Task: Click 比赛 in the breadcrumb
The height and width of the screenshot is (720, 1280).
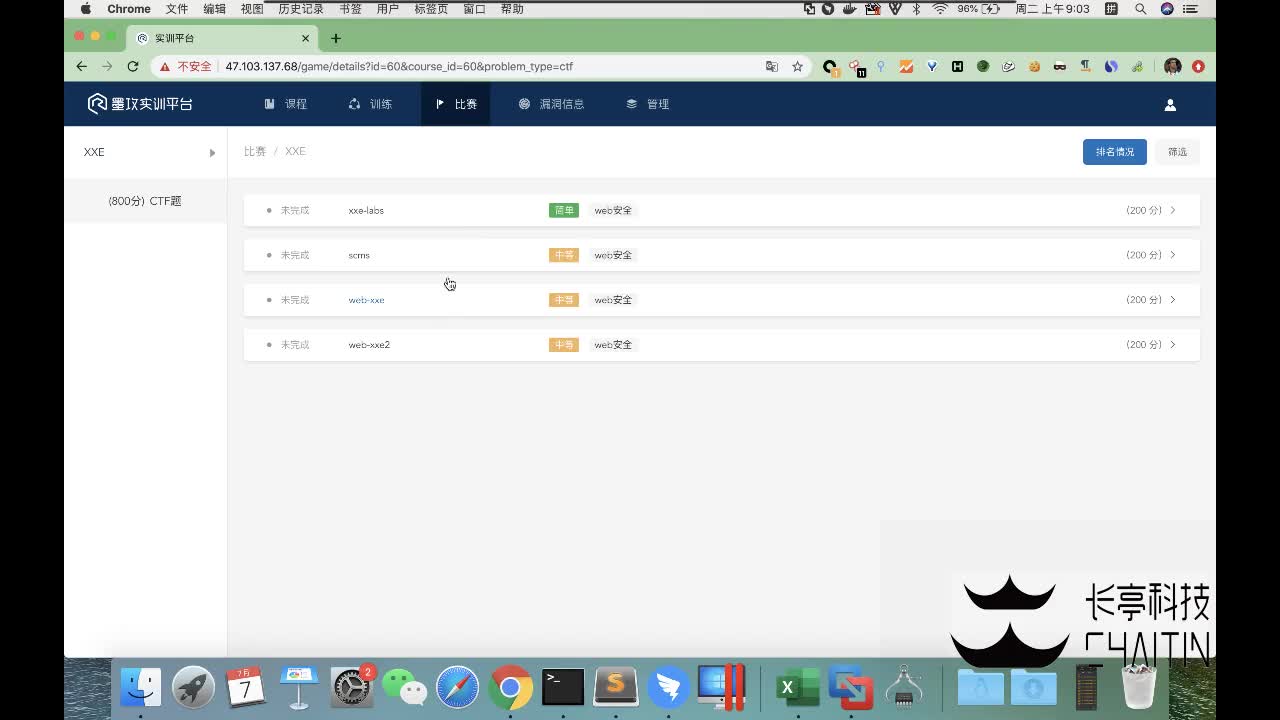Action: 255,152
